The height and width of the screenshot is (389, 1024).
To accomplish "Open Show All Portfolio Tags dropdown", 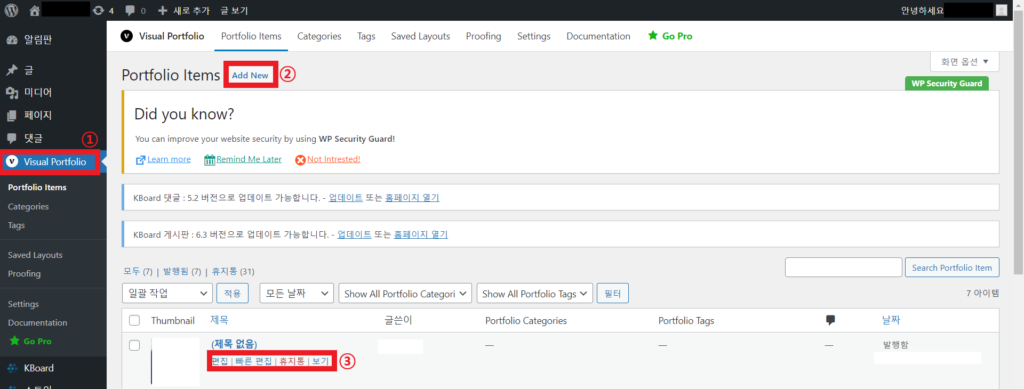I will tap(535, 294).
